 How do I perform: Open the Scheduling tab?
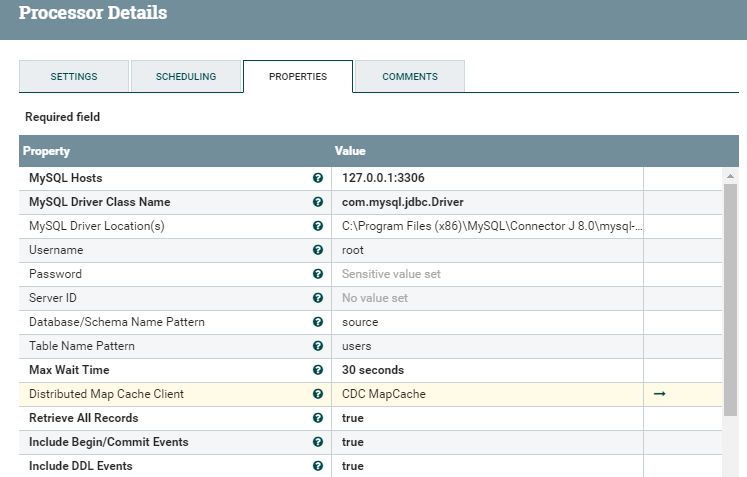tap(186, 77)
